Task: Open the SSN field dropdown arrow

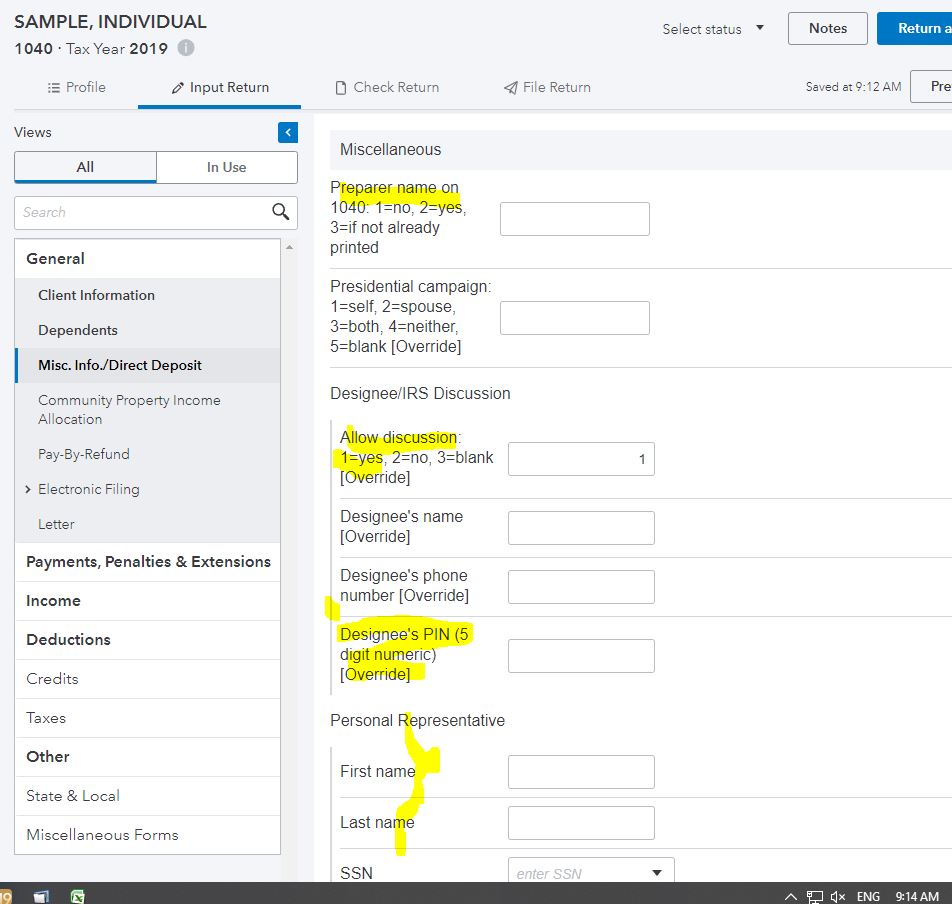Action: (x=657, y=873)
